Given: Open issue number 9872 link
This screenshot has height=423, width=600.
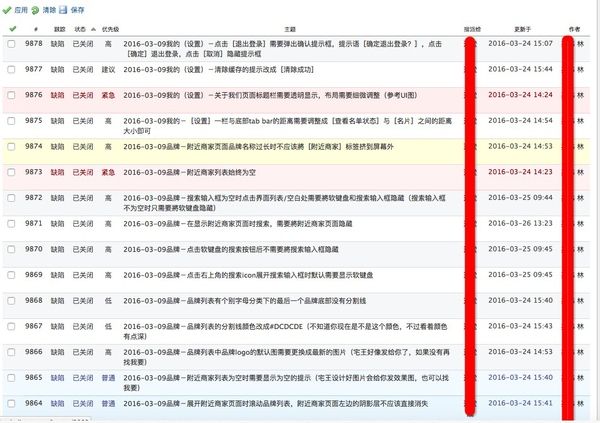Looking at the screenshot, I should (x=34, y=198).
